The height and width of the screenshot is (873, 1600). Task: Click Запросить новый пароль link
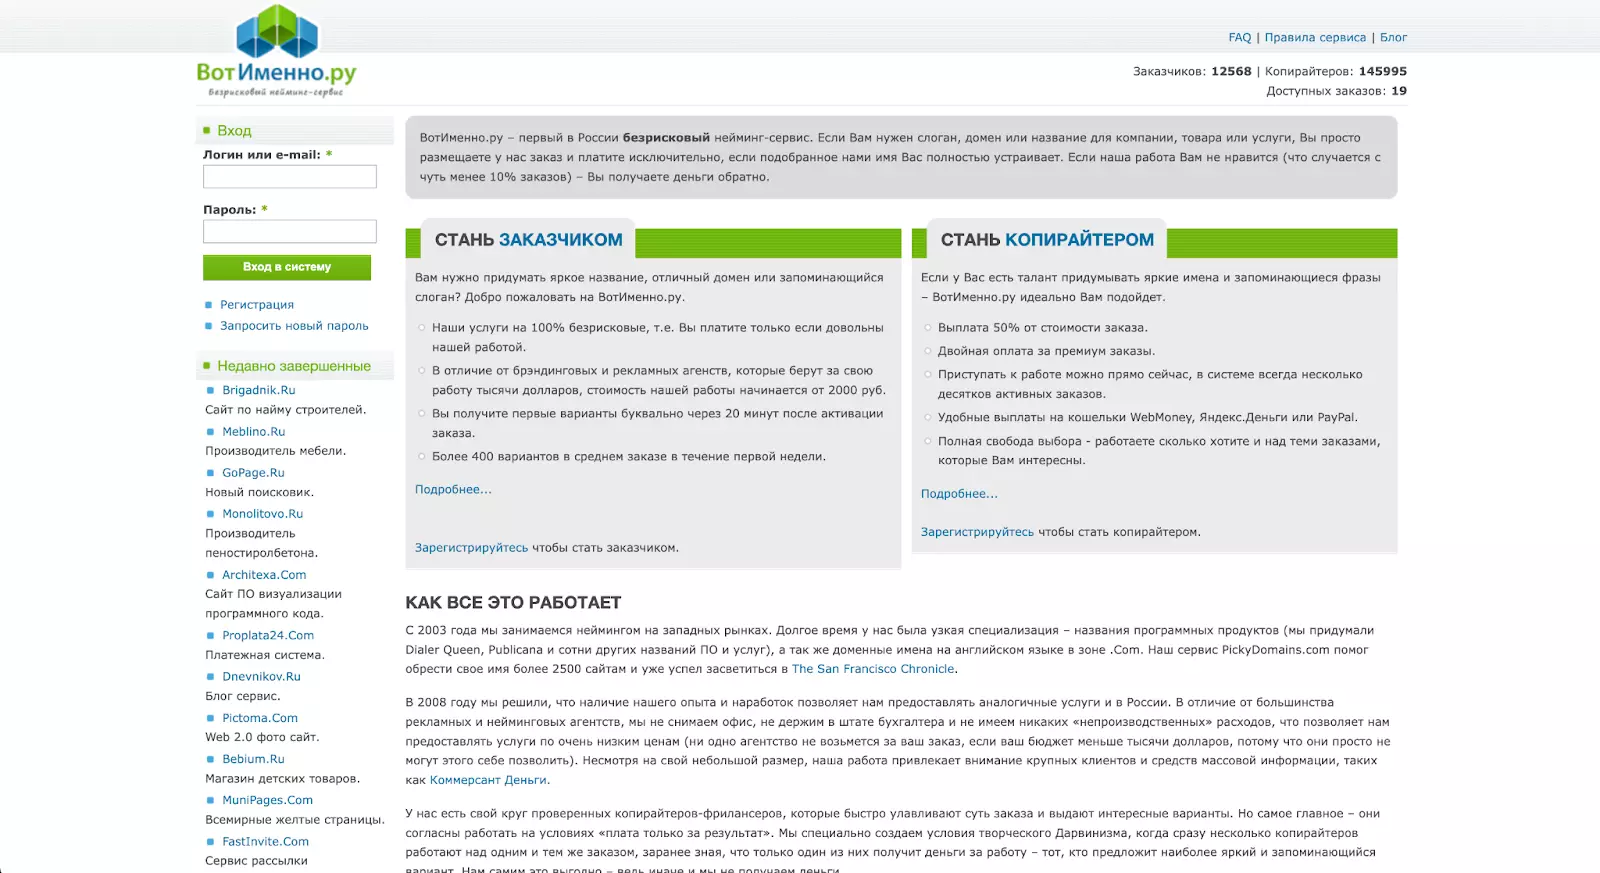[294, 326]
